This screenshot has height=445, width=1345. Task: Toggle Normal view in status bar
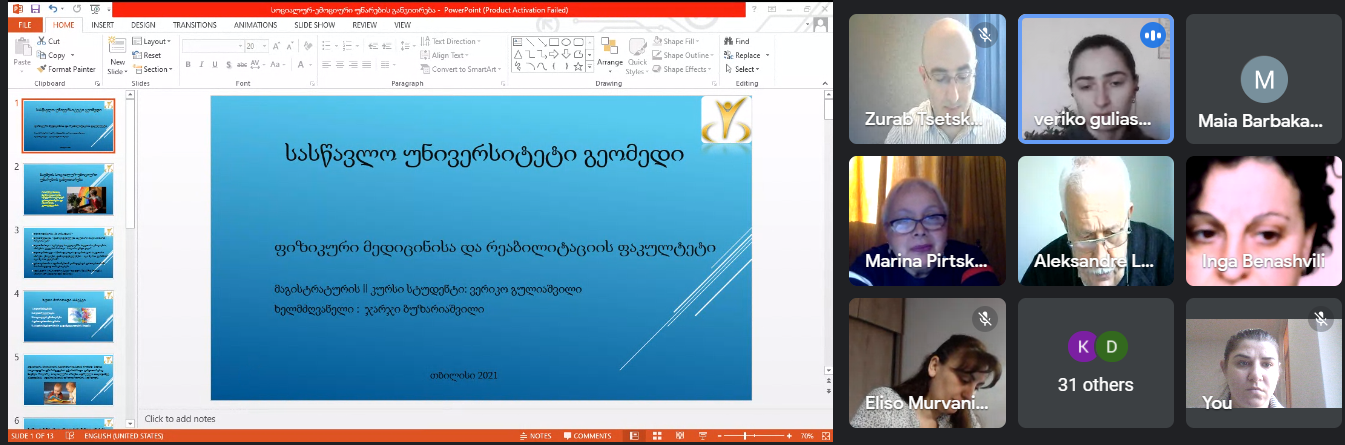coord(634,436)
